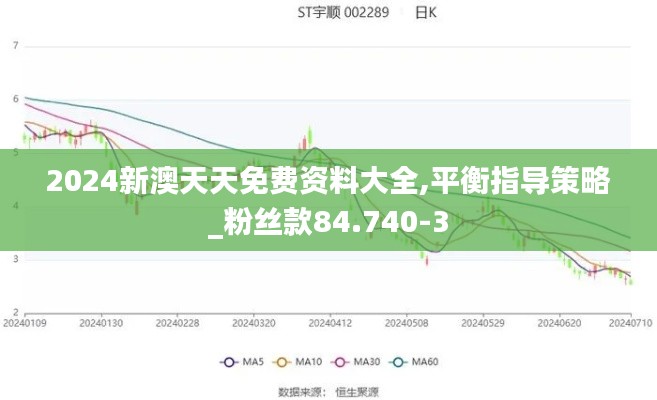Click the 20240109 date axis label
Viewport: 657px width, 400px height.
pyautogui.click(x=25, y=323)
